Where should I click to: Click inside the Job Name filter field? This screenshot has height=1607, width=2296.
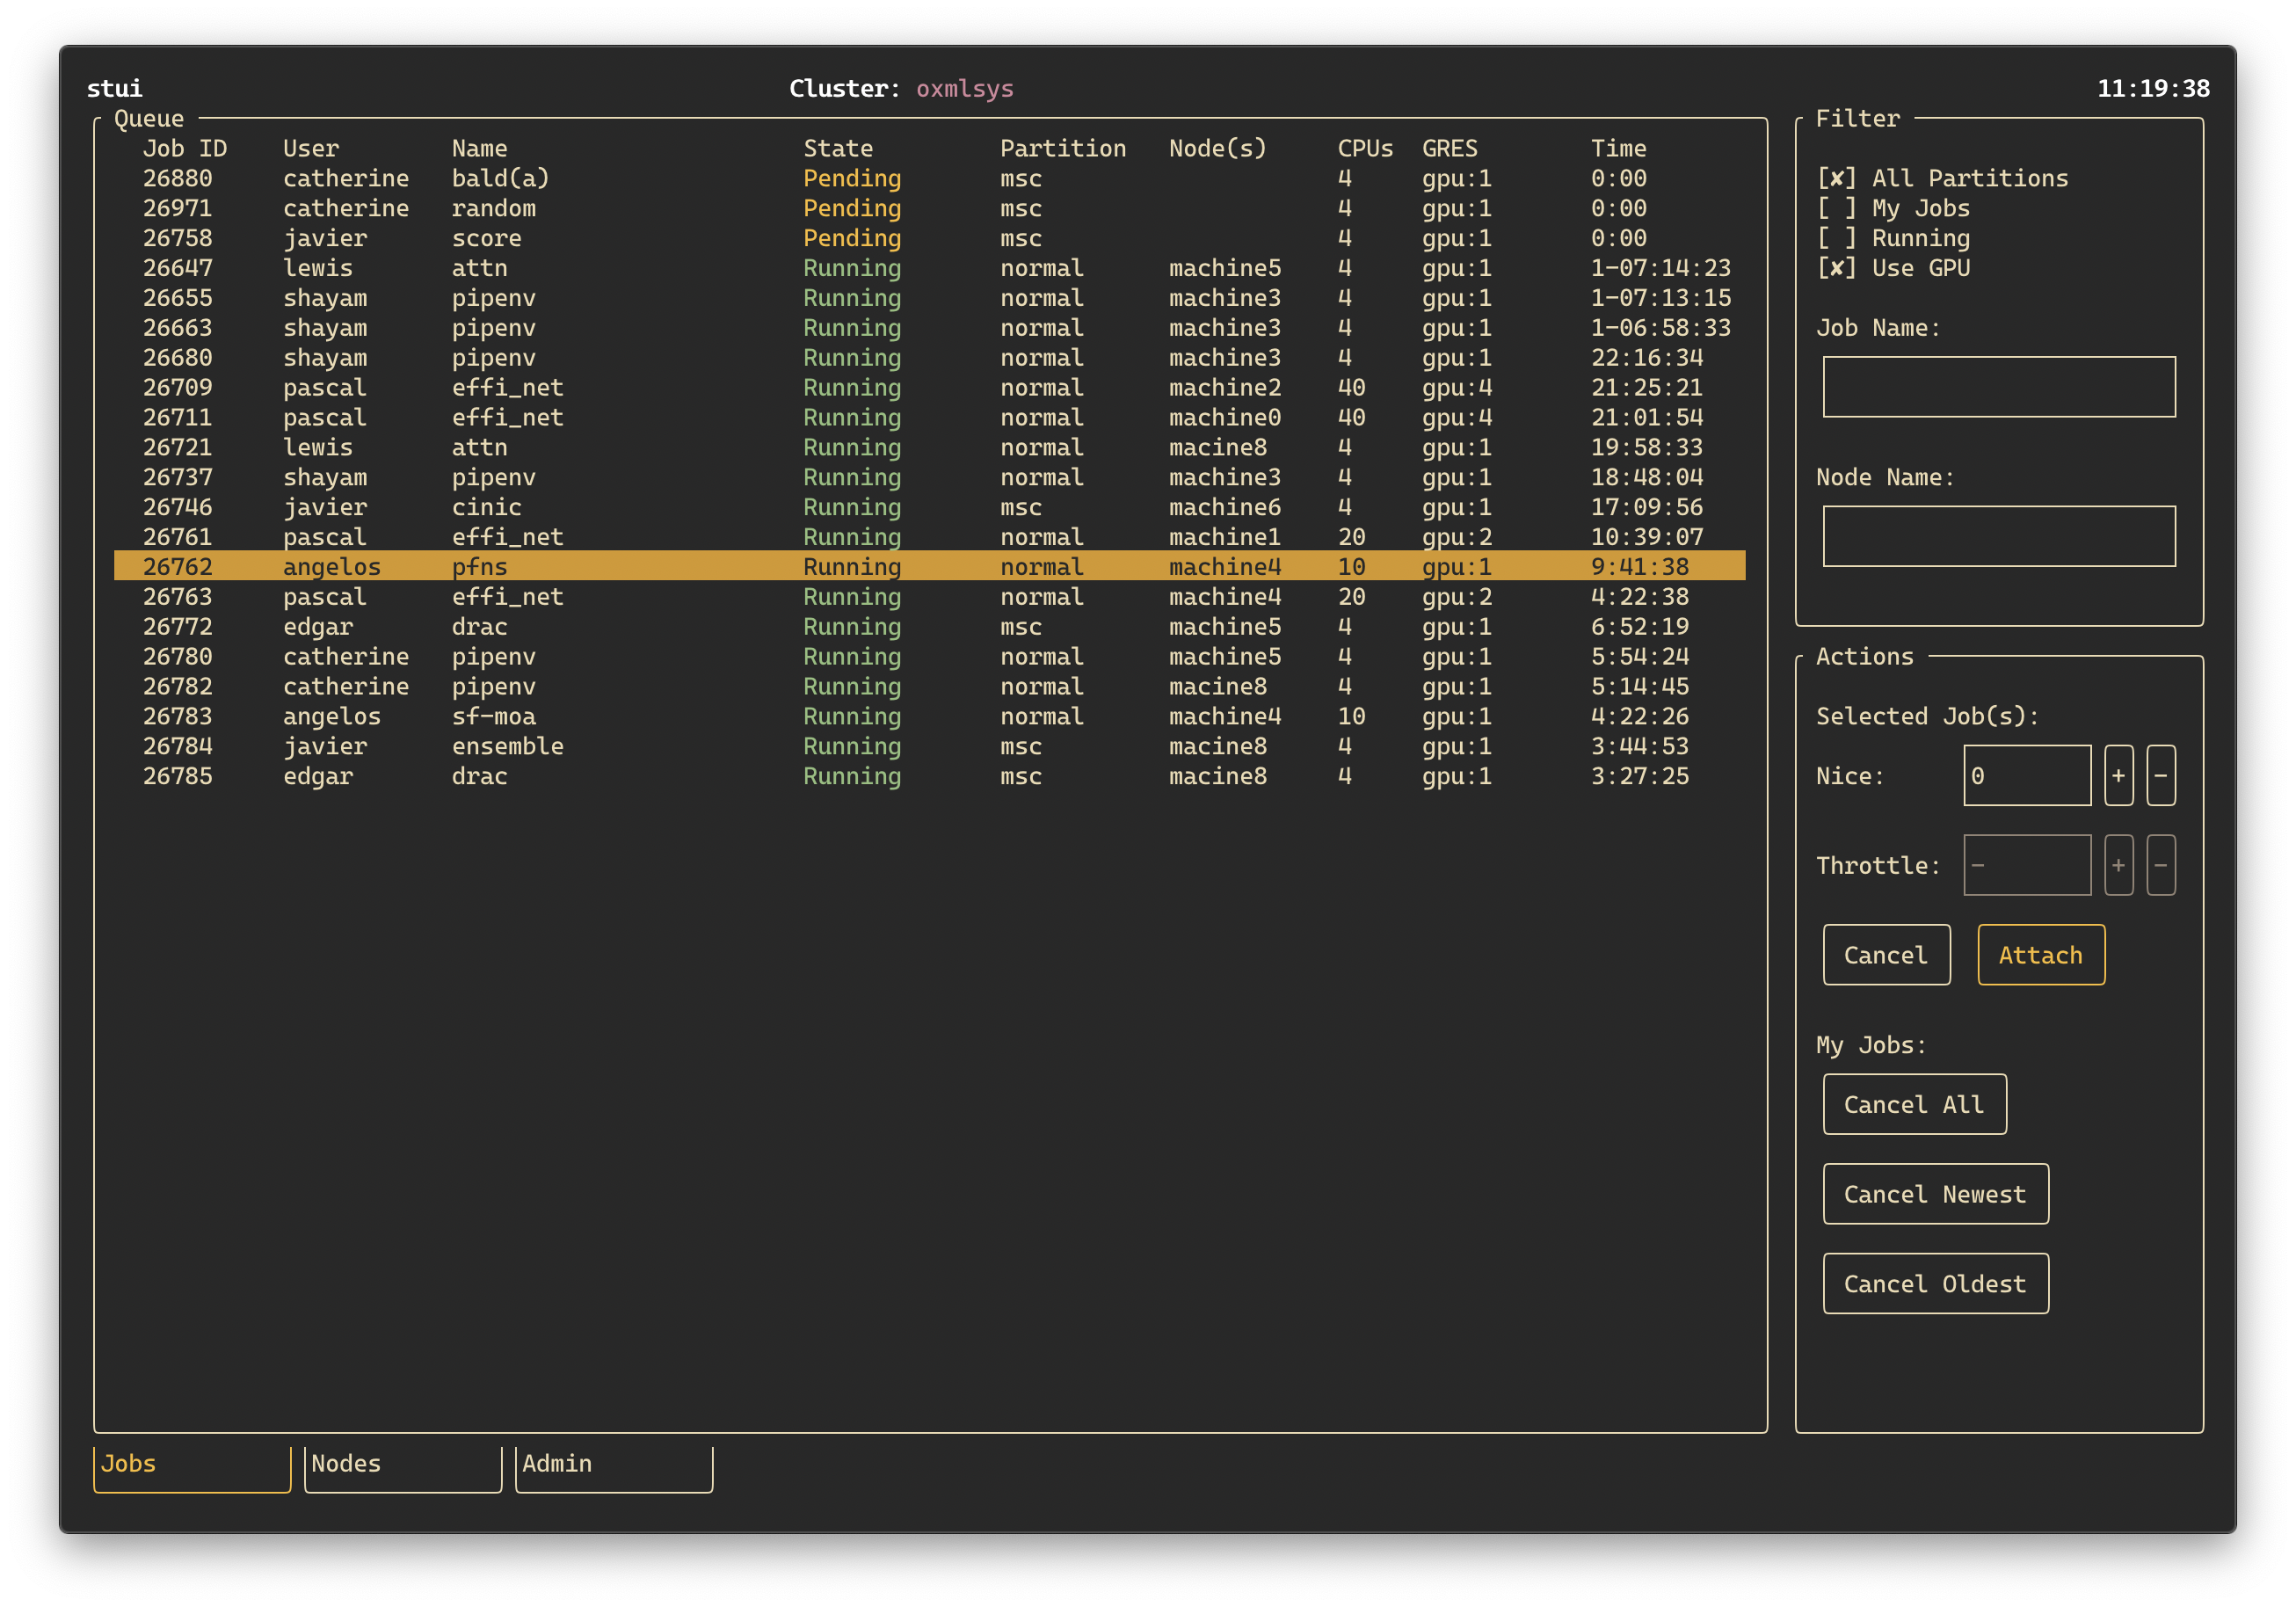[1999, 387]
